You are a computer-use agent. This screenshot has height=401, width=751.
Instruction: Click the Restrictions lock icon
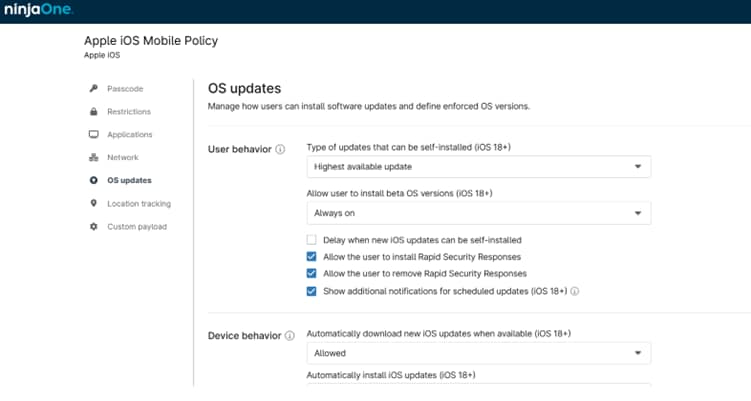tap(93, 112)
